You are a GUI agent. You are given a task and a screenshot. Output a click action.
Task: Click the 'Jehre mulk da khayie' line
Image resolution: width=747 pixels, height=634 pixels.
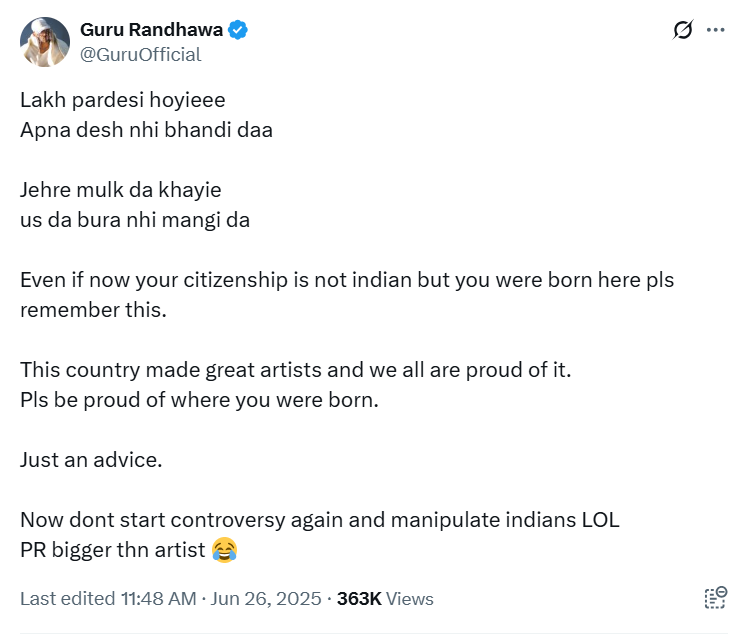[121, 190]
